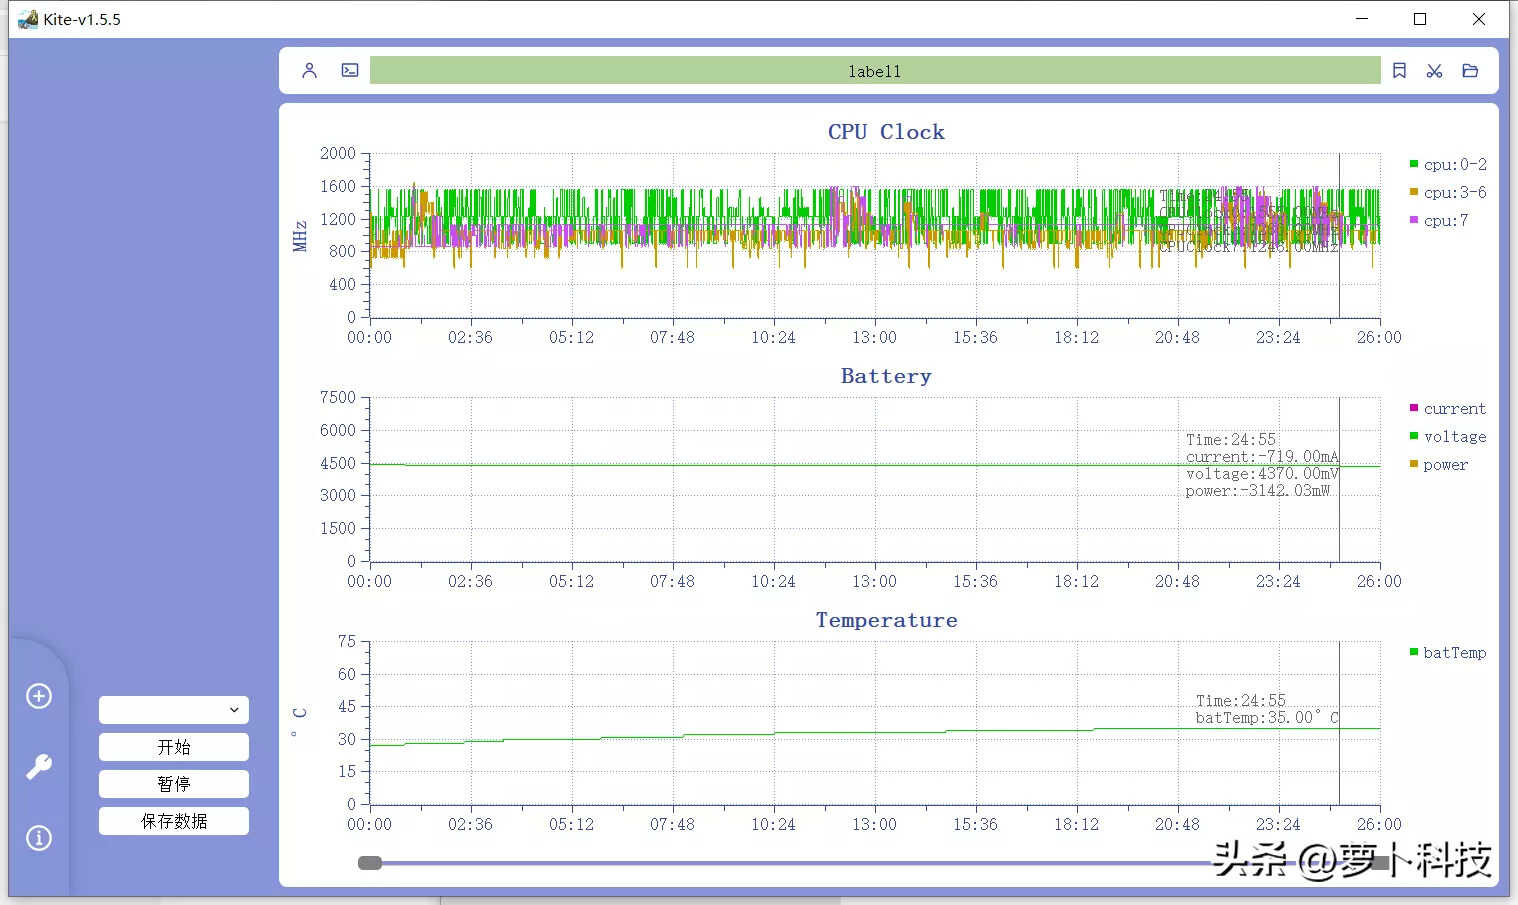Click the 保存数据 save data button
This screenshot has width=1518, height=905.
(174, 821)
